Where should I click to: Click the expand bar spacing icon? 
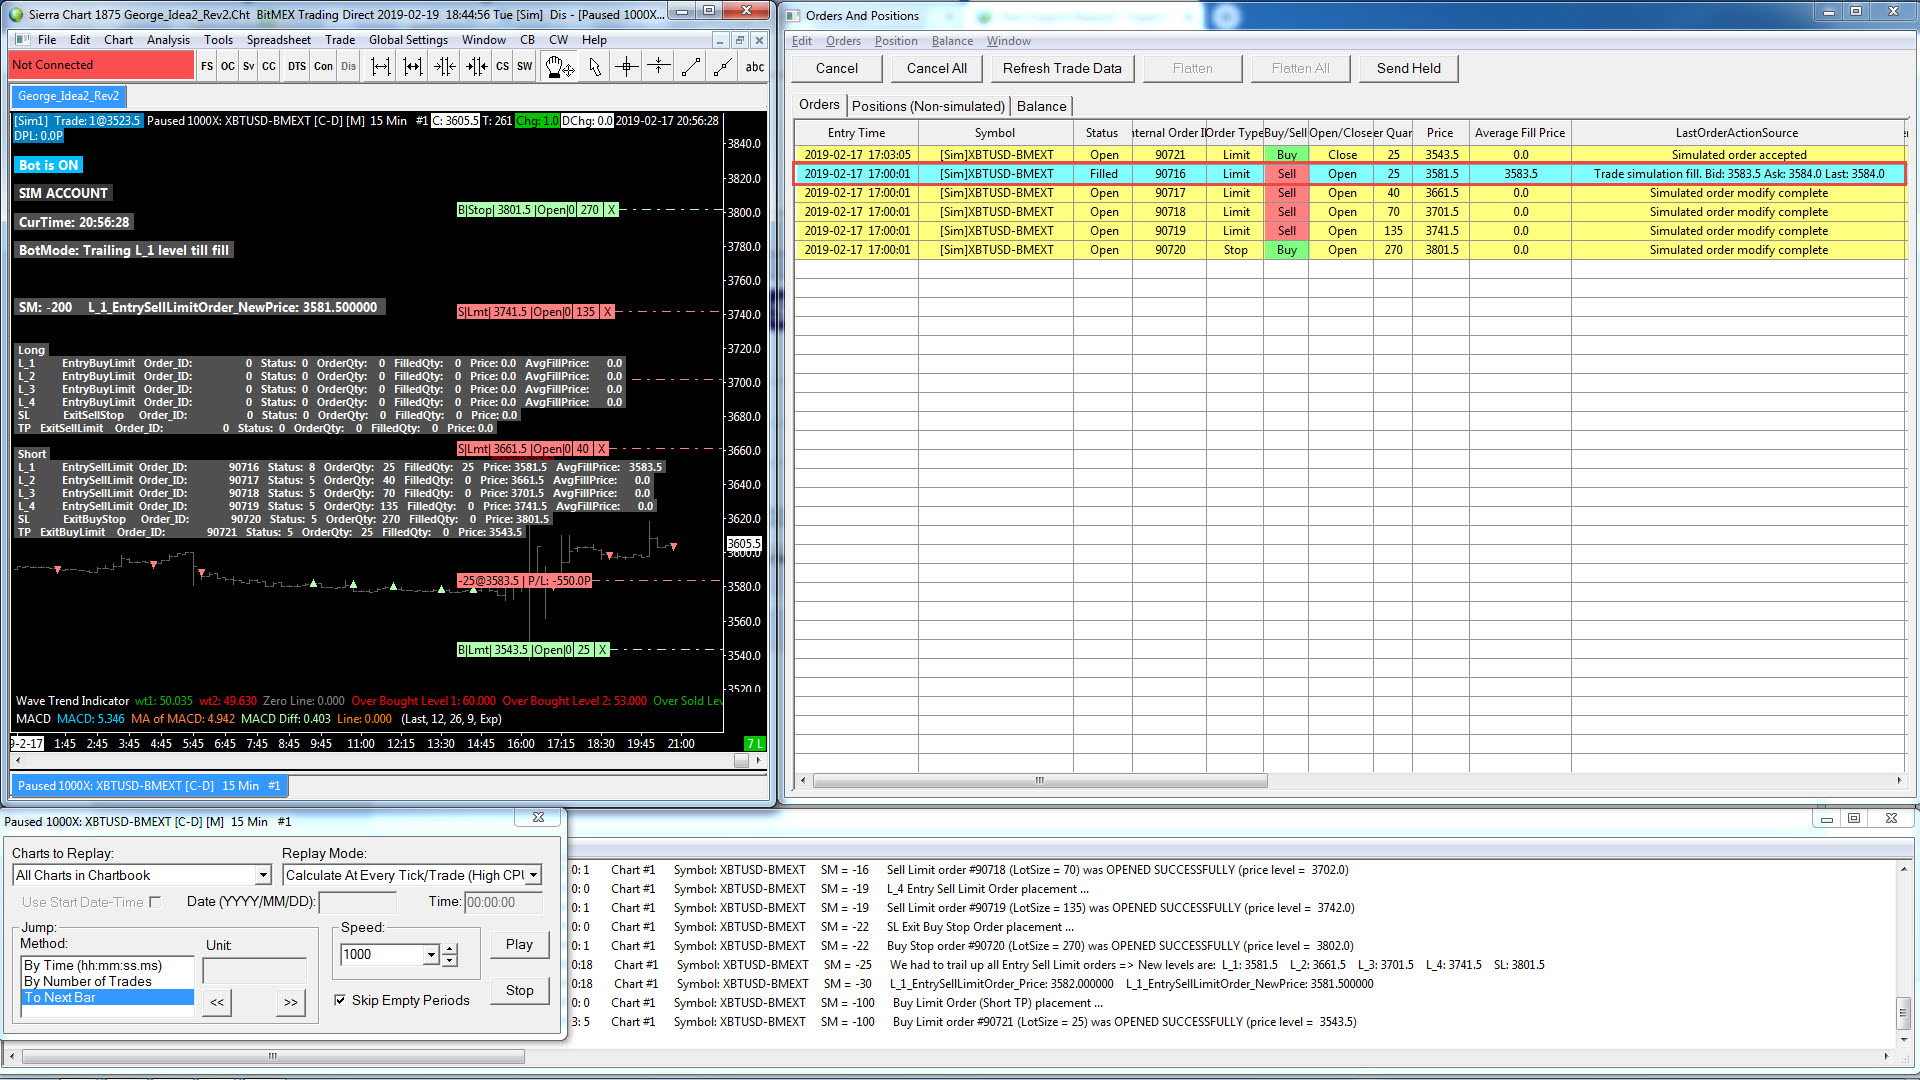380,67
